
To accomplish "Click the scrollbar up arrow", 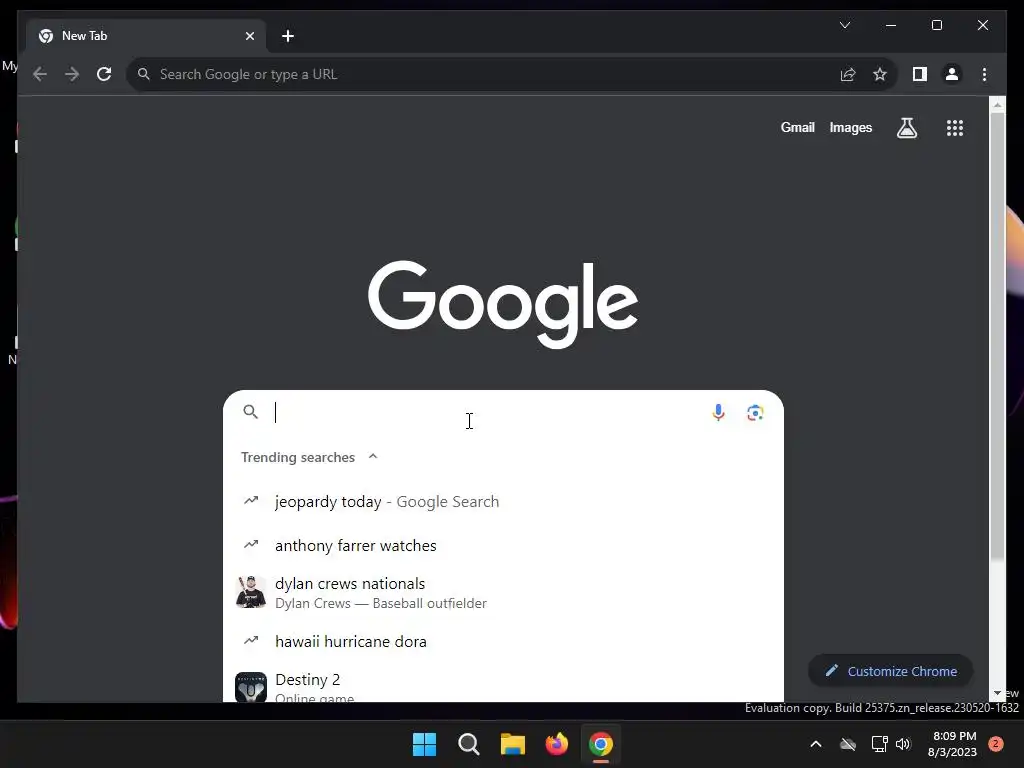I will tap(997, 104).
